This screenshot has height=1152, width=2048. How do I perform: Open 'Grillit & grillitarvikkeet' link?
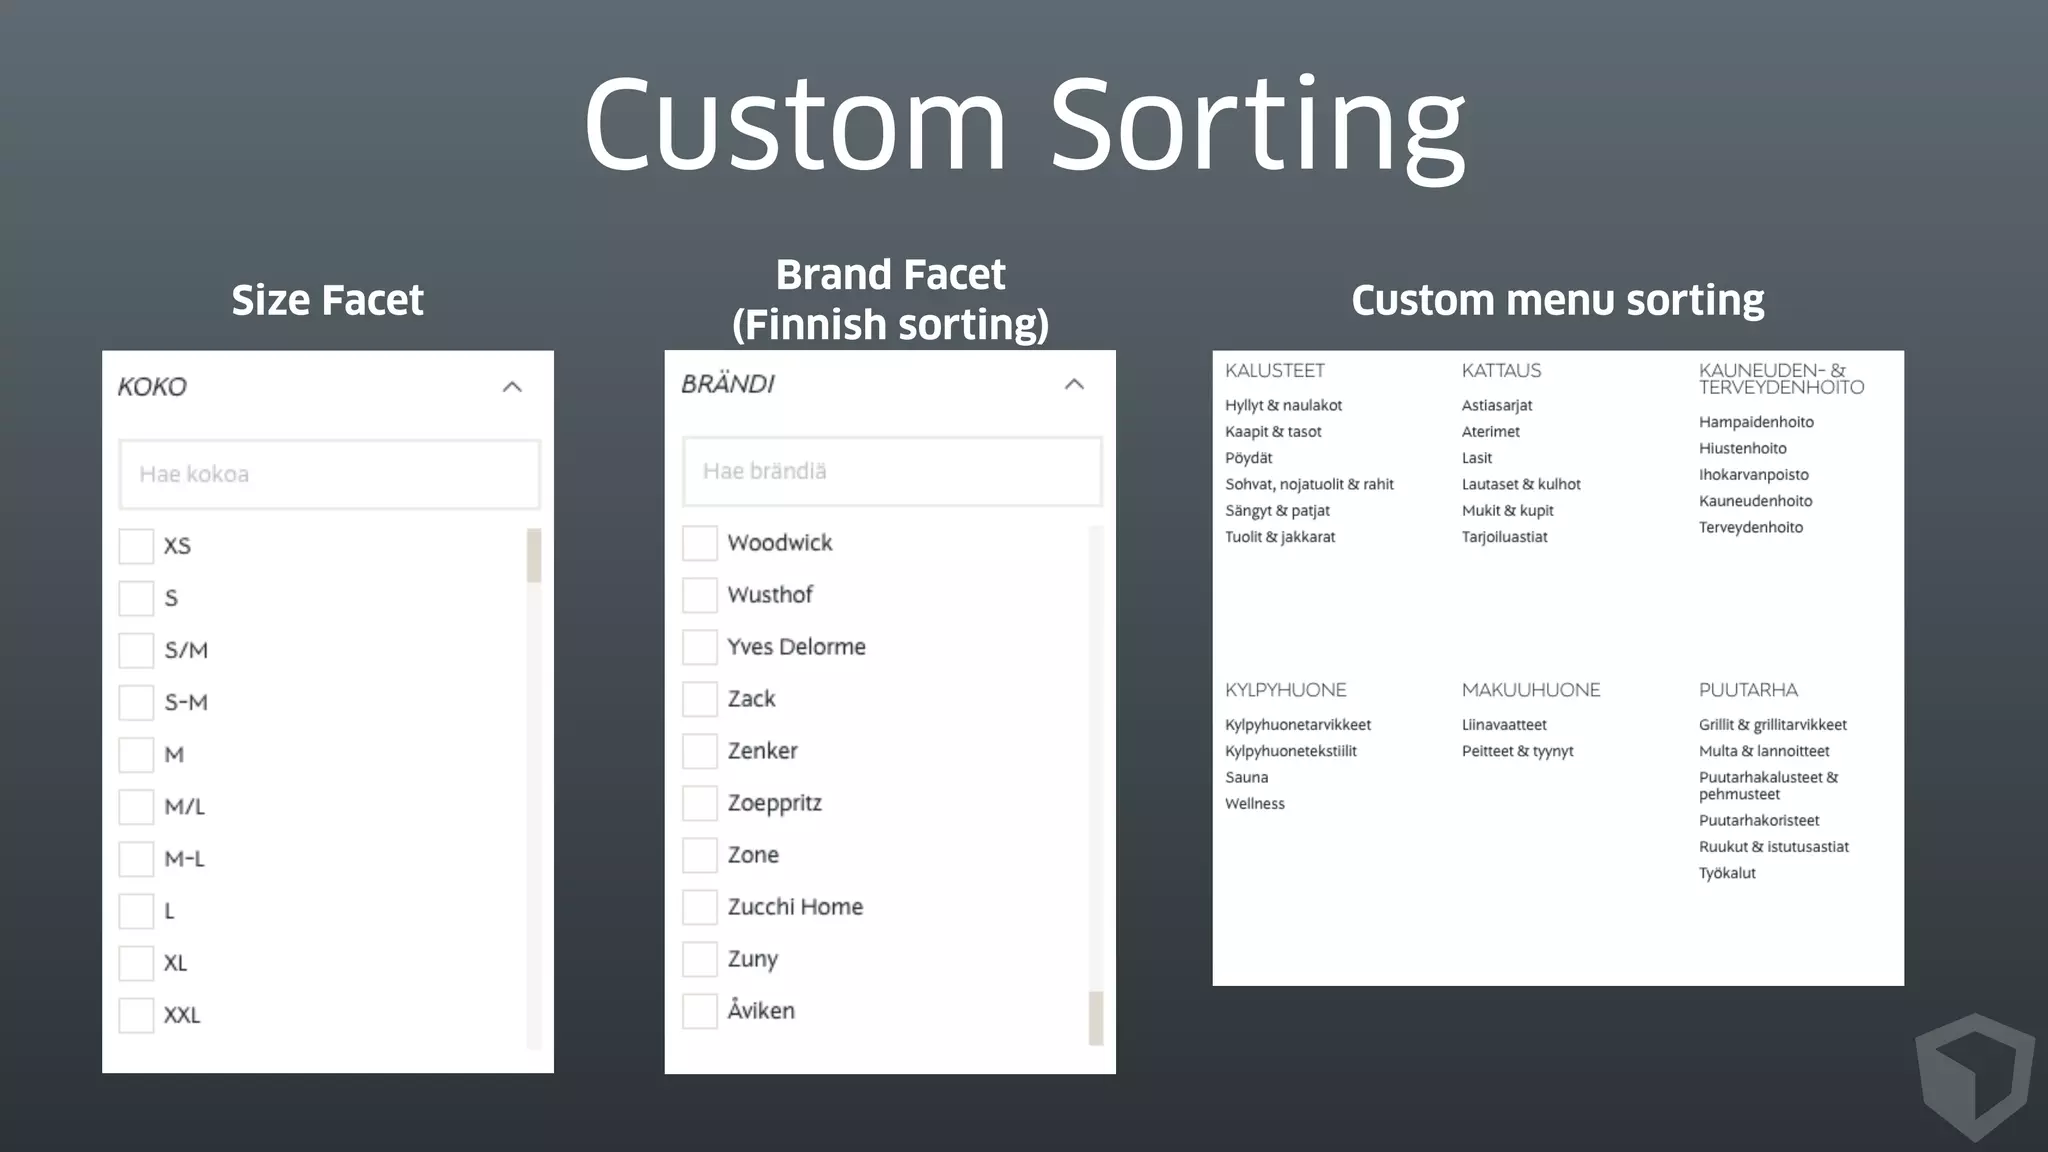(x=1773, y=725)
